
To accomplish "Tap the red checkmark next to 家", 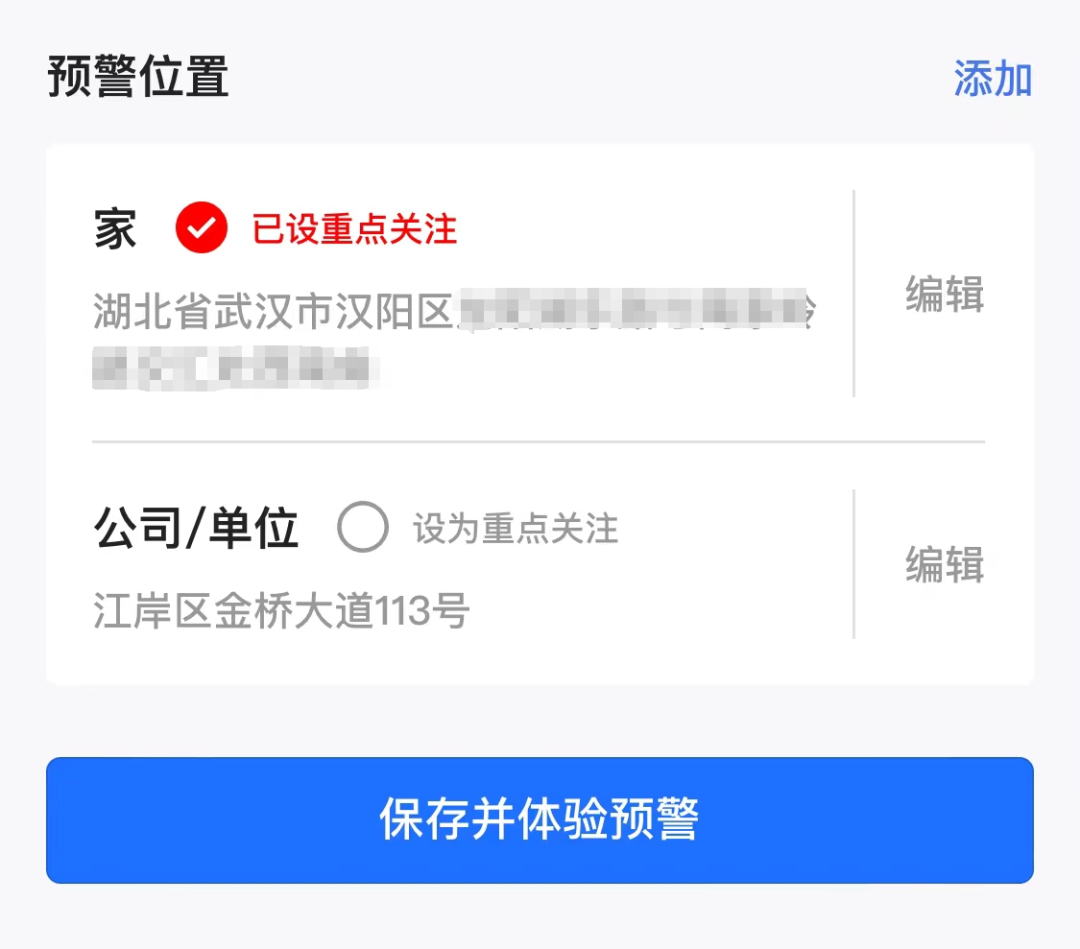I will [x=201, y=228].
